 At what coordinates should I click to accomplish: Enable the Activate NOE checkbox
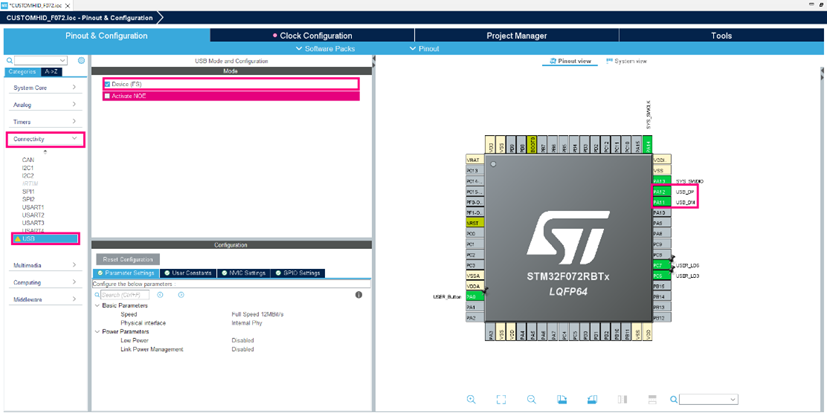click(107, 96)
